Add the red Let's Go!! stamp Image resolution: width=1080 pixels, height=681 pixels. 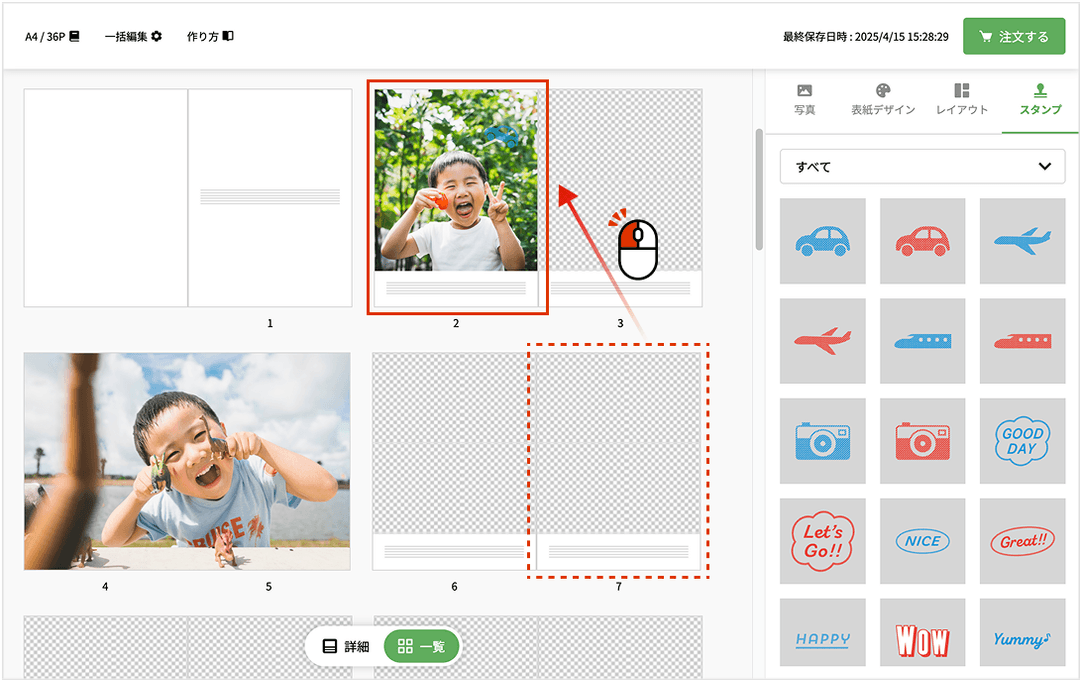tap(822, 541)
